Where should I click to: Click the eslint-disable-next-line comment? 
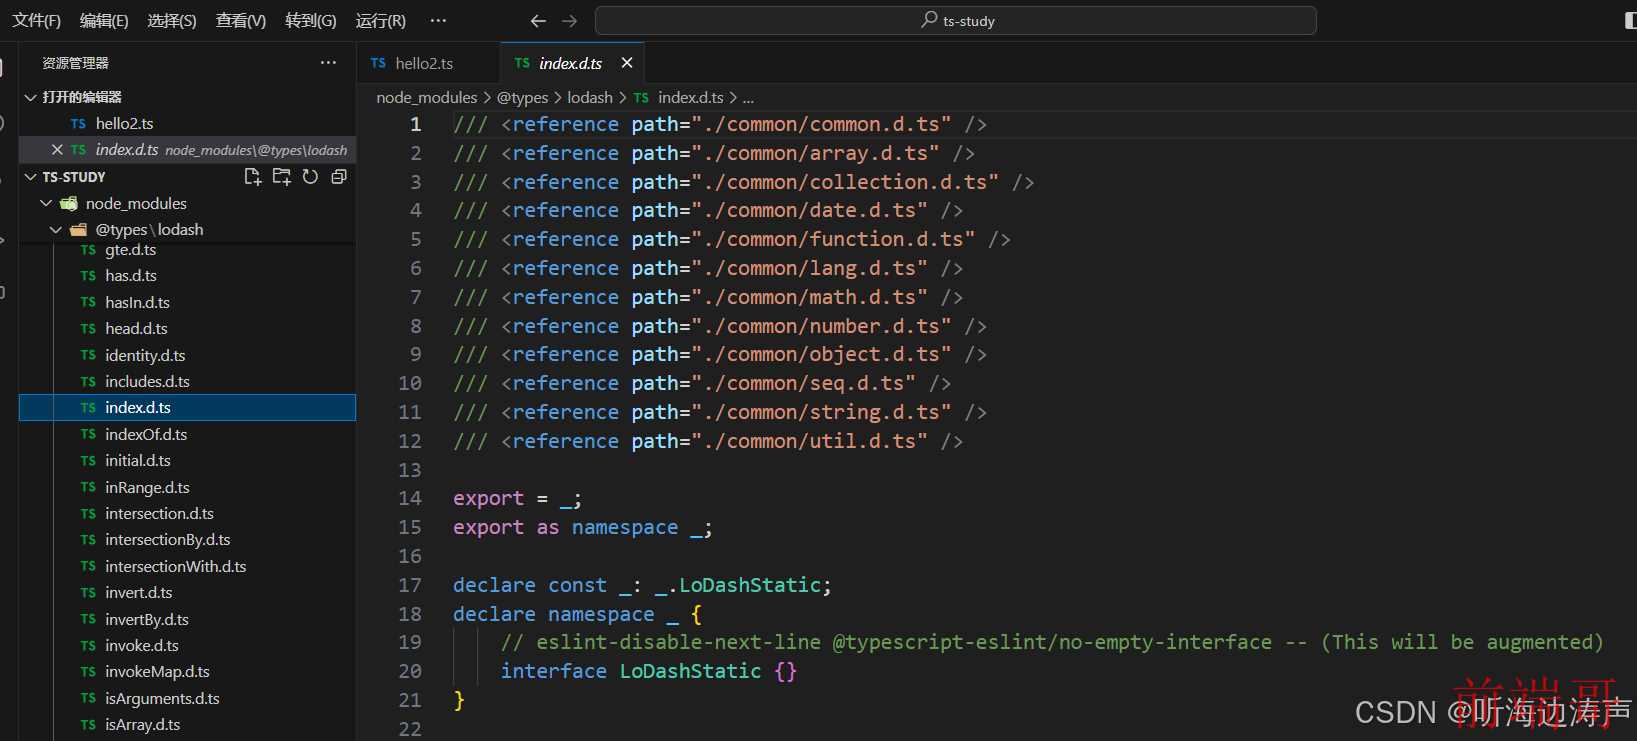(x=1052, y=642)
